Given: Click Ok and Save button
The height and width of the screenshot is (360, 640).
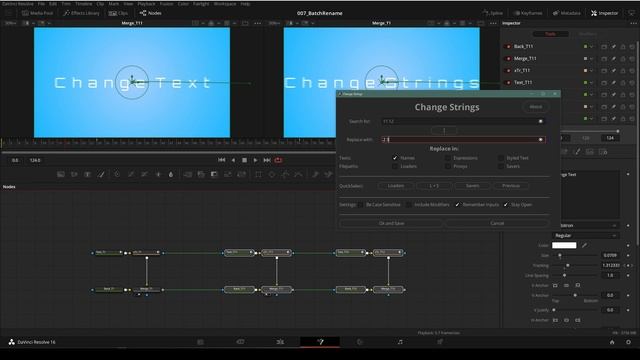Looking at the screenshot, I should [391, 223].
